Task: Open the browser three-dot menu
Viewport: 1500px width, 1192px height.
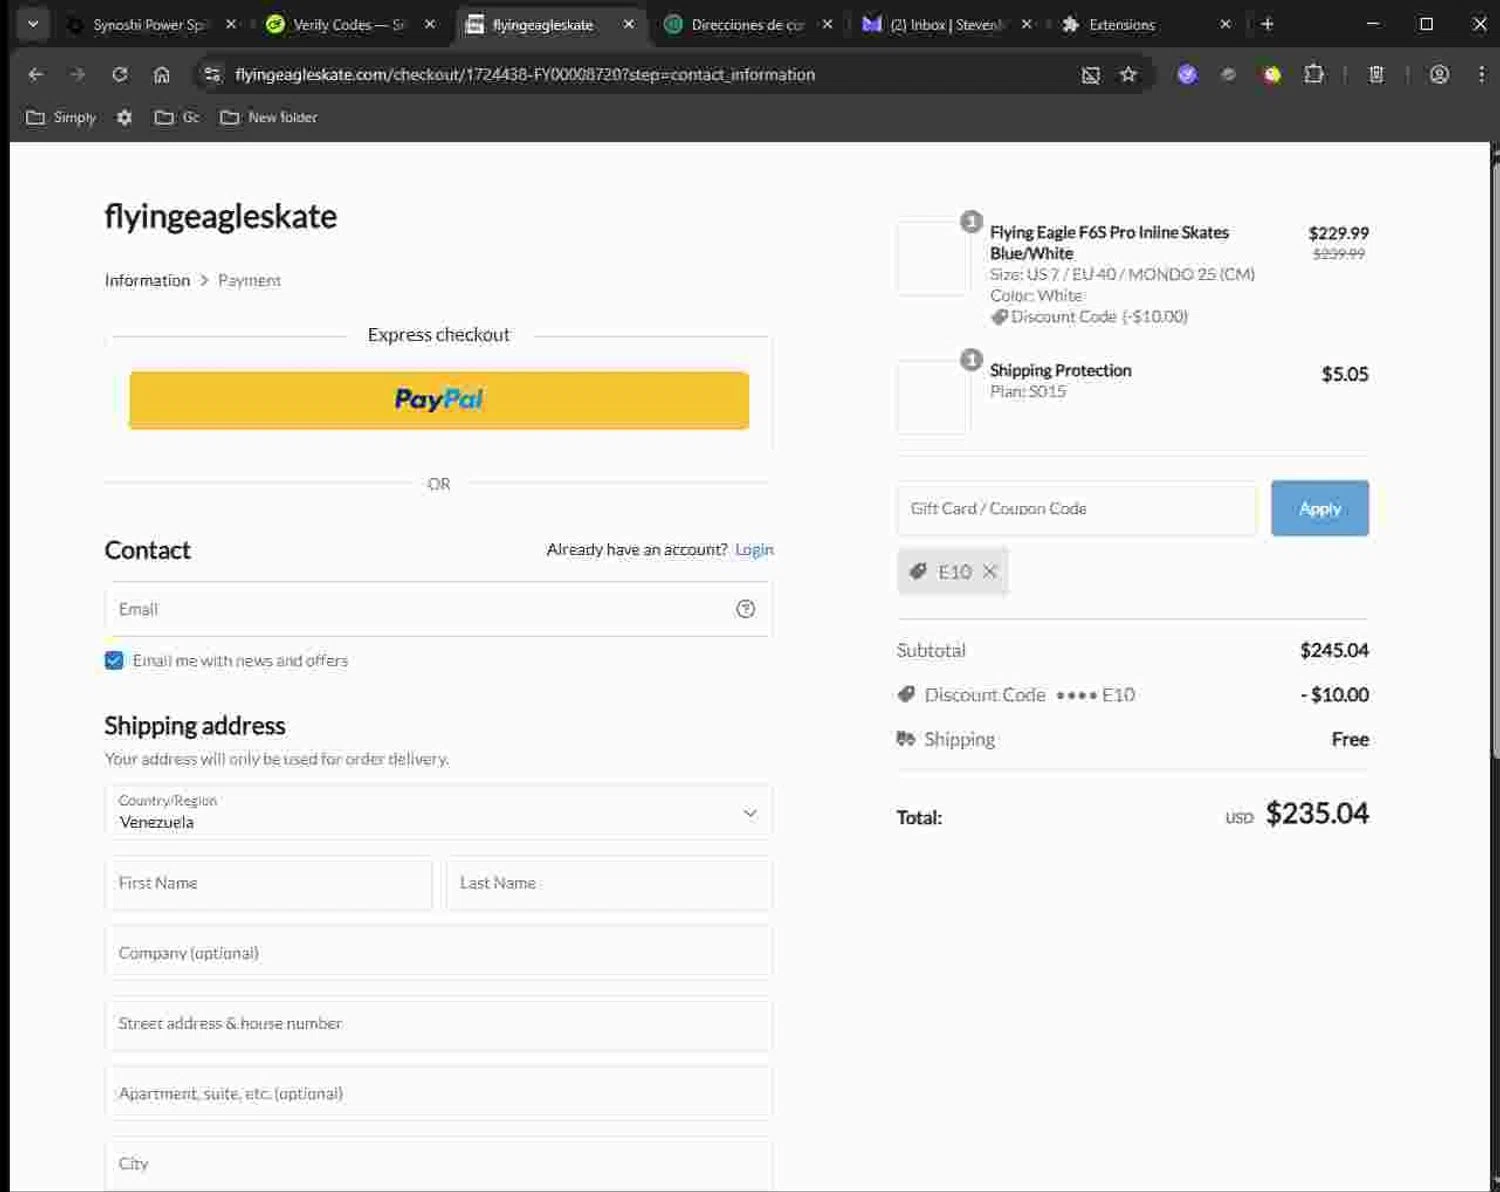Action: point(1481,74)
